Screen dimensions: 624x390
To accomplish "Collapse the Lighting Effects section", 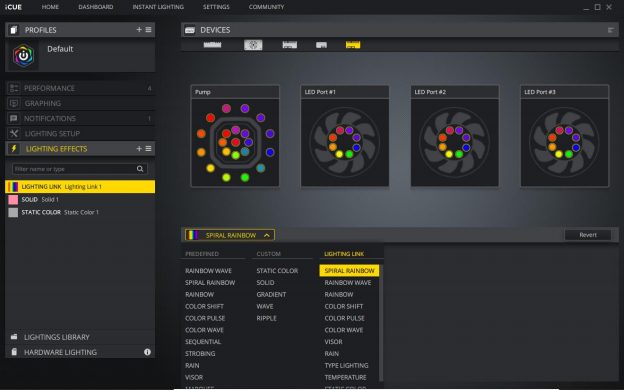I will [x=80, y=148].
